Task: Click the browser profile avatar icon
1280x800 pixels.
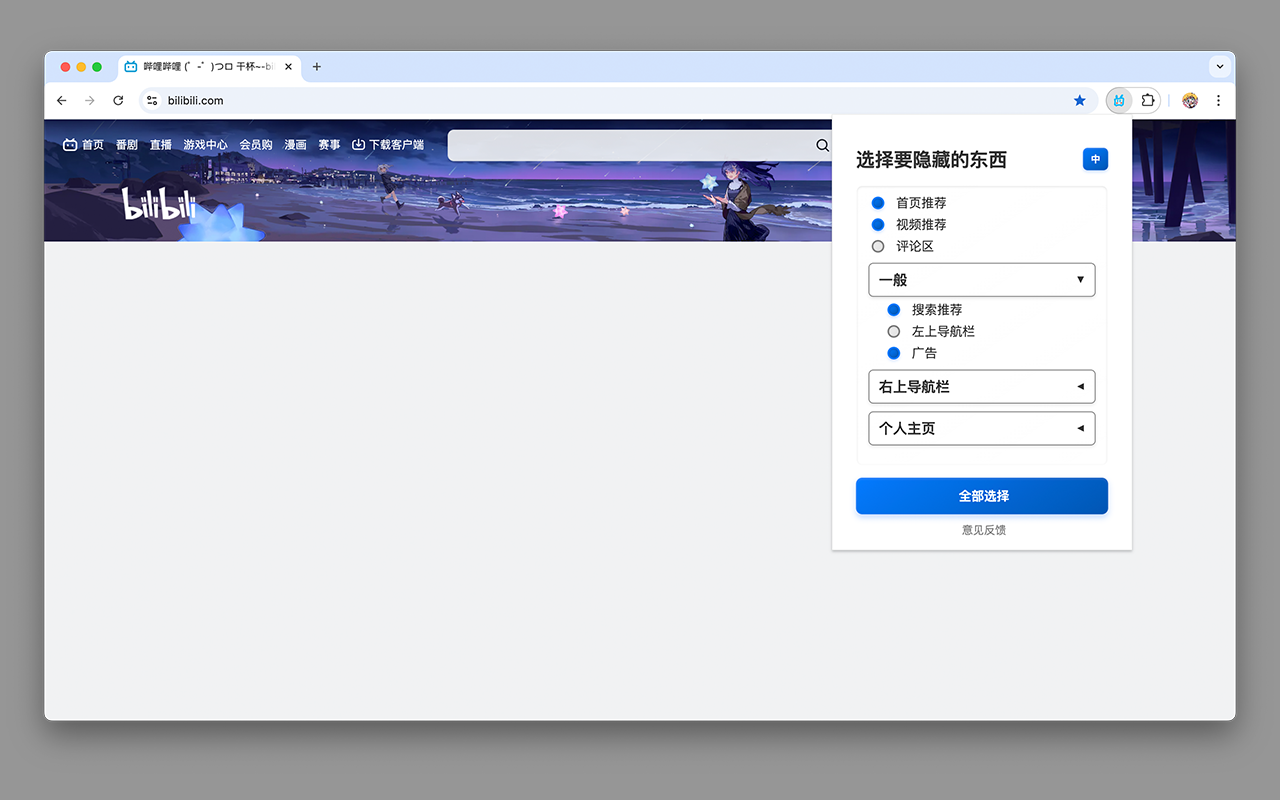Action: pos(1189,100)
